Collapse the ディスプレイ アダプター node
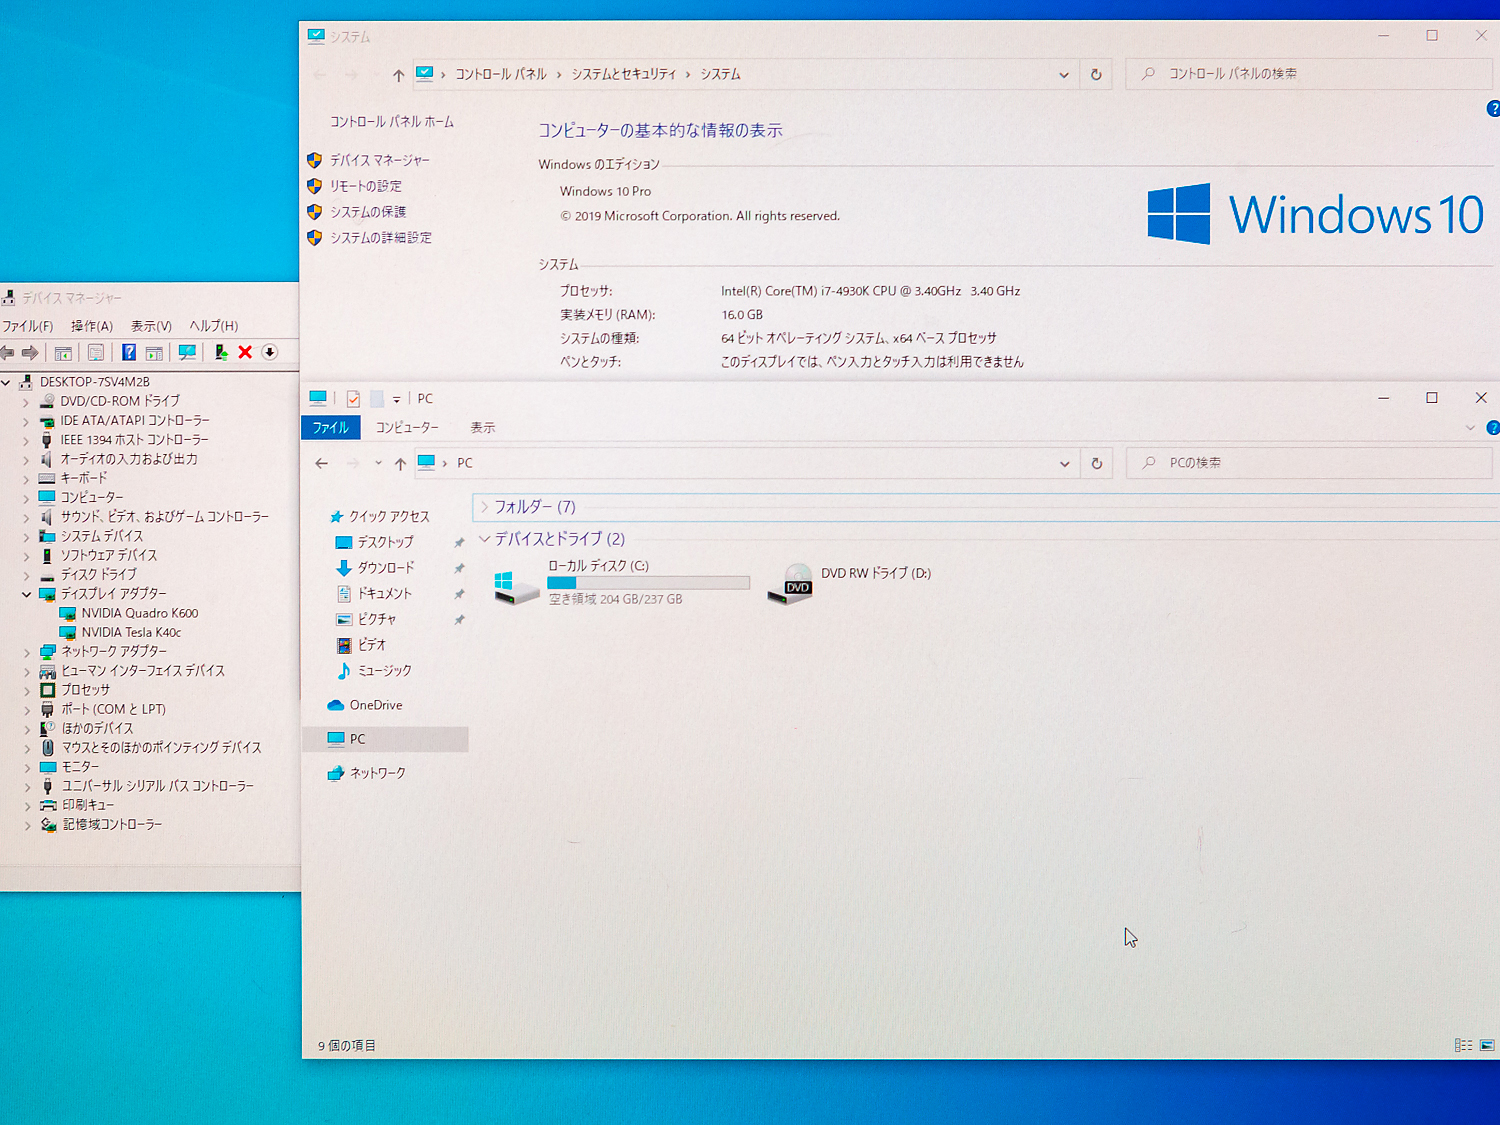 click(26, 594)
